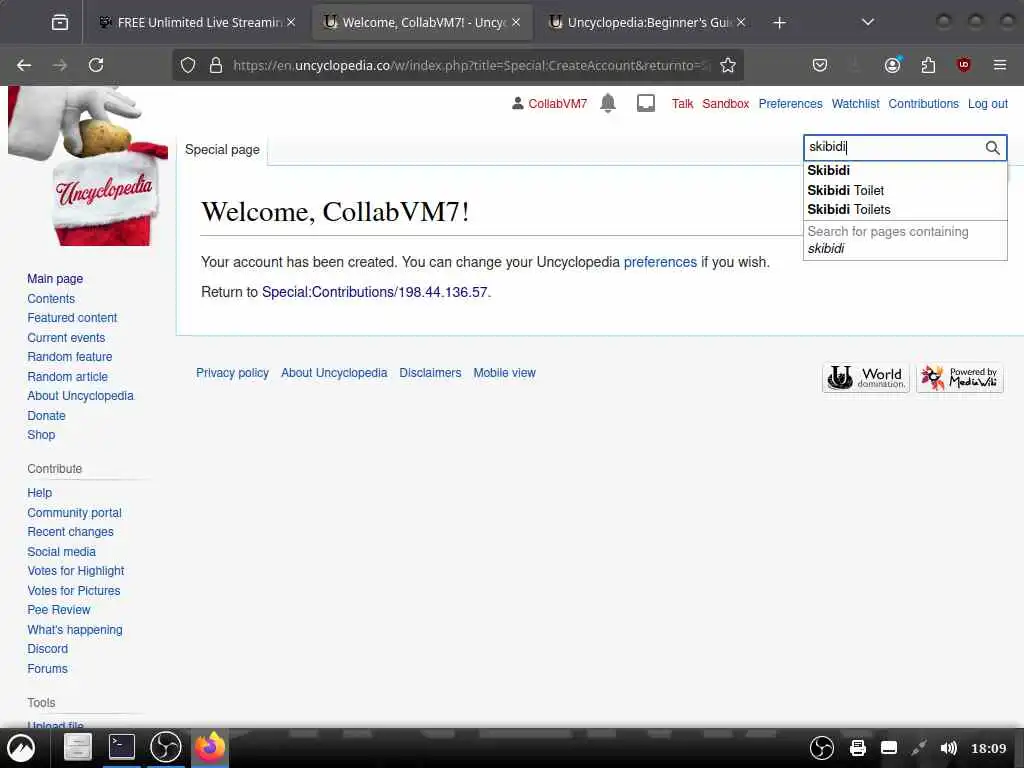Show wiki alerts with the bell icon
1024x768 pixels.
pyautogui.click(x=608, y=103)
